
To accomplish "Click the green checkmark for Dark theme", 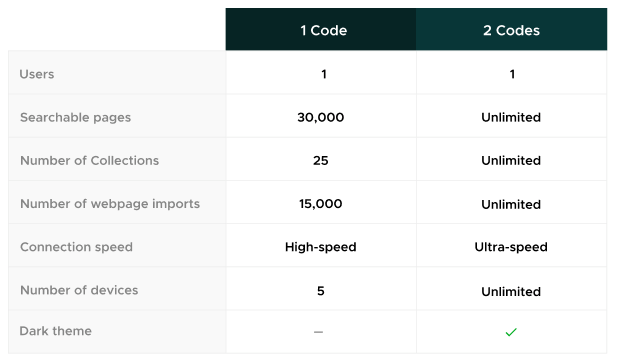I will pyautogui.click(x=511, y=332).
